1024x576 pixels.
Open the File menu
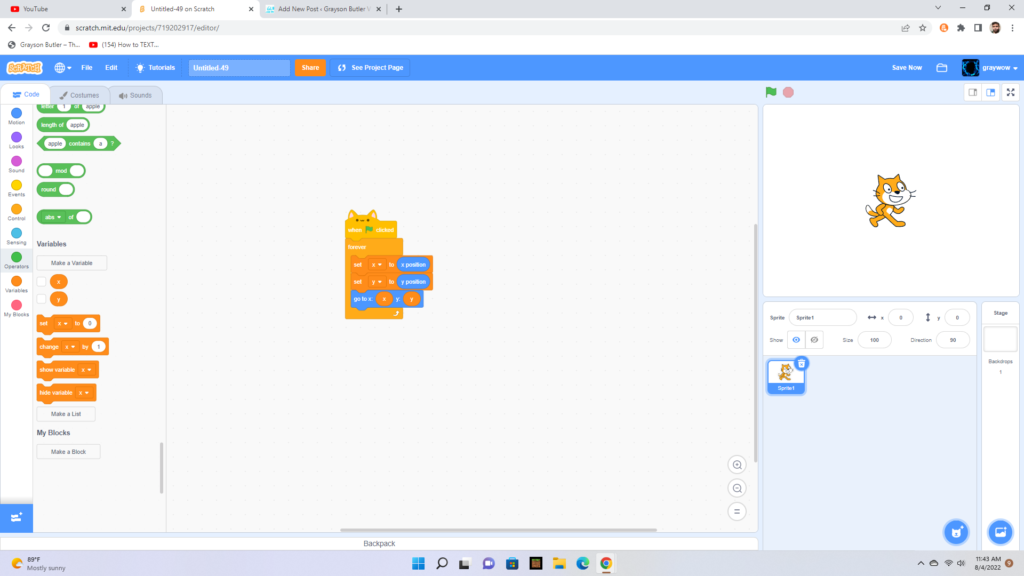coord(87,67)
